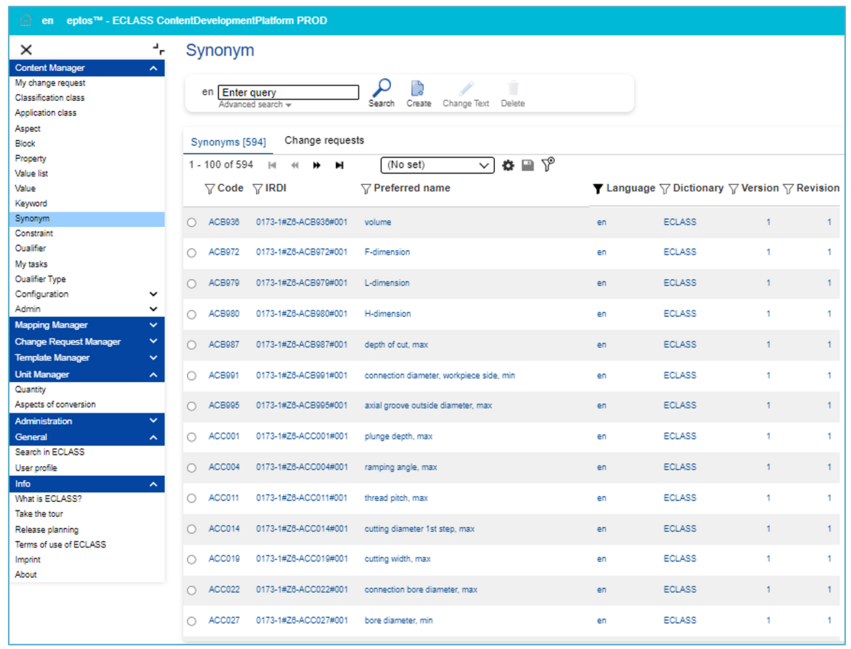851x649 pixels.
Task: Jump to last page arrow
Action: 340,165
